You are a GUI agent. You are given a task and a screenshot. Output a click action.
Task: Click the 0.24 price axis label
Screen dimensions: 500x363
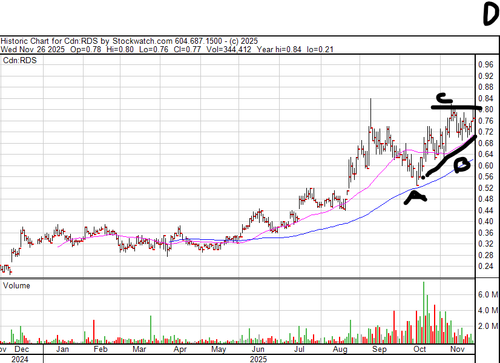(486, 266)
